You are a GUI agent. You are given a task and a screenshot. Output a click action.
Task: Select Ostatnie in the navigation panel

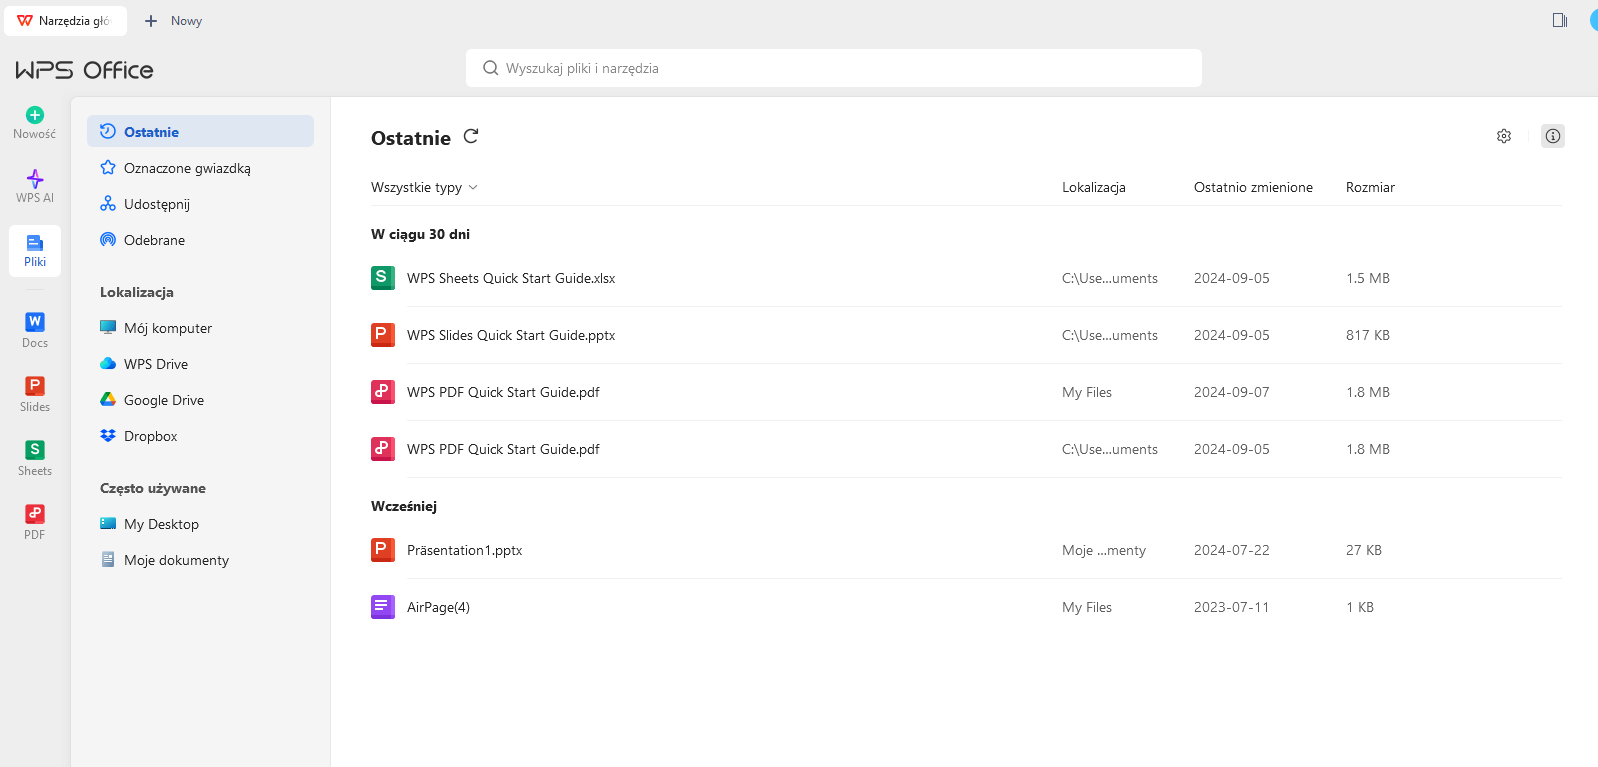coord(200,131)
